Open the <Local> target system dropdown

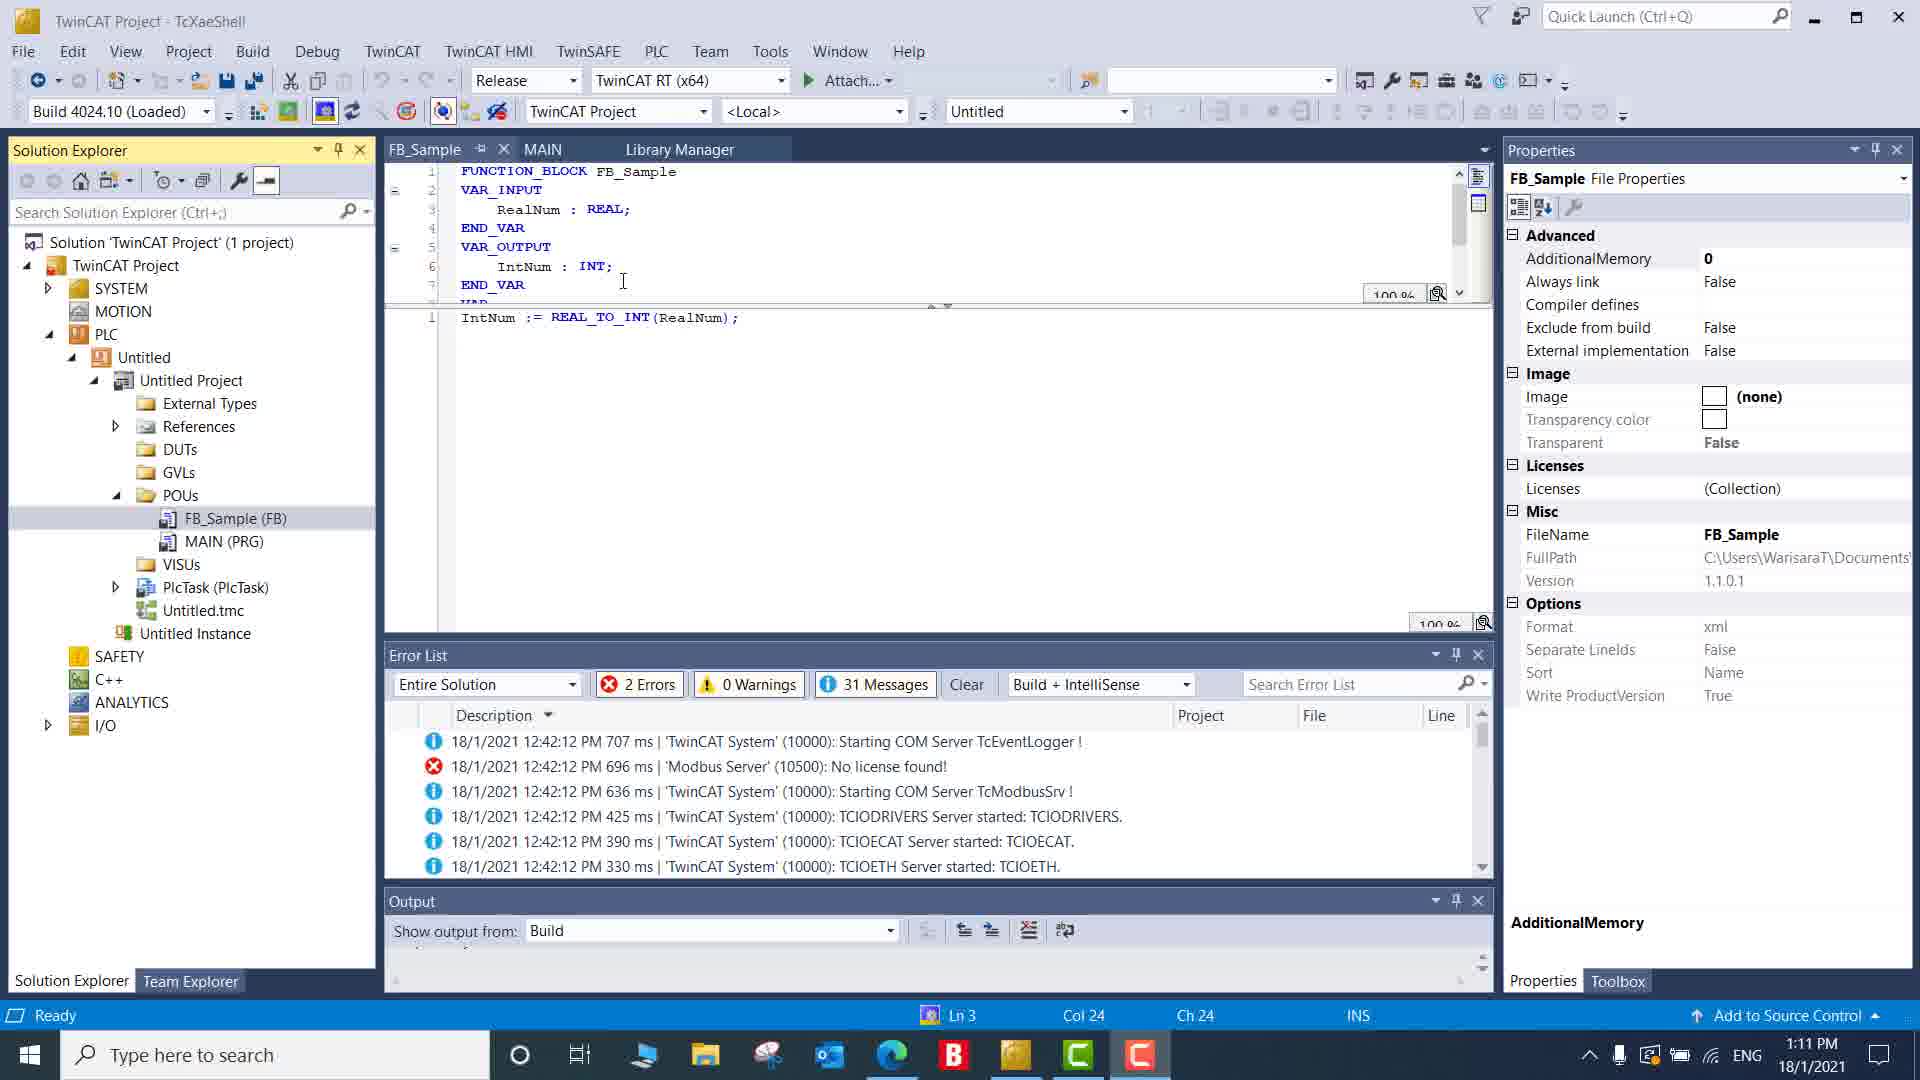point(814,112)
